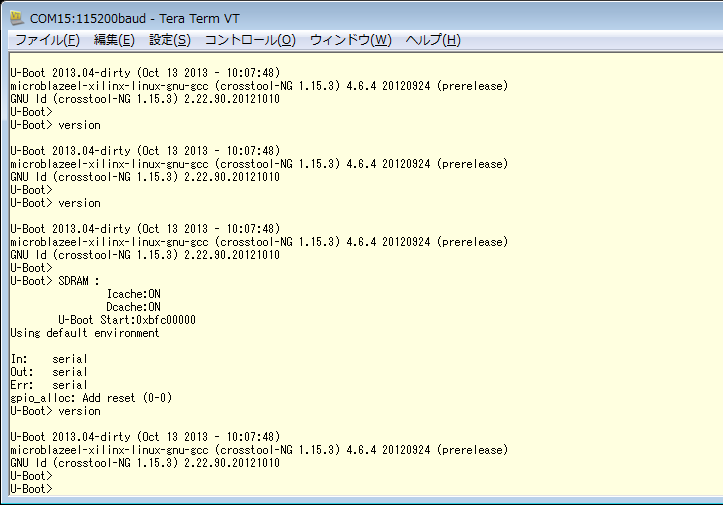Click the 'gpio_alloc: Add reset (0-0)' line
Screen dimensions: 723x505
91,398
